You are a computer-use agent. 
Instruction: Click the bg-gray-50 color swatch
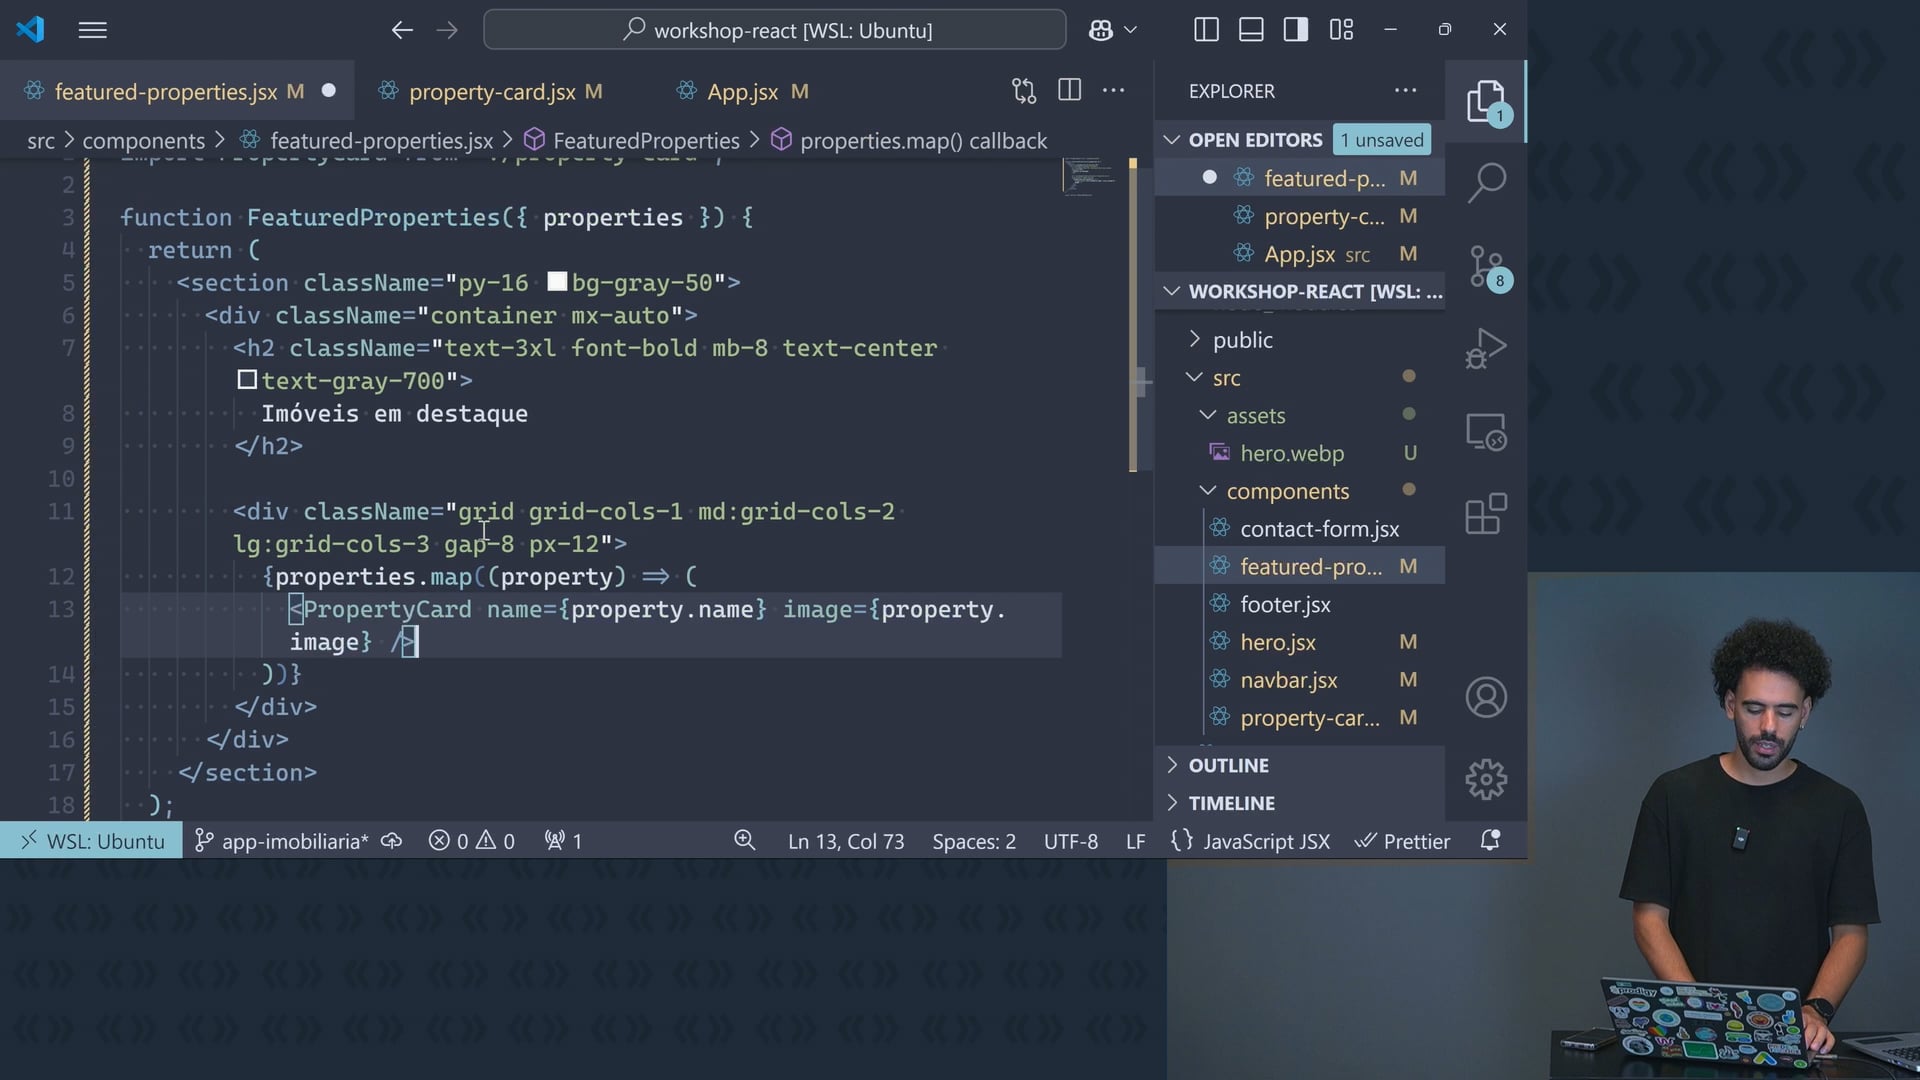(x=557, y=282)
